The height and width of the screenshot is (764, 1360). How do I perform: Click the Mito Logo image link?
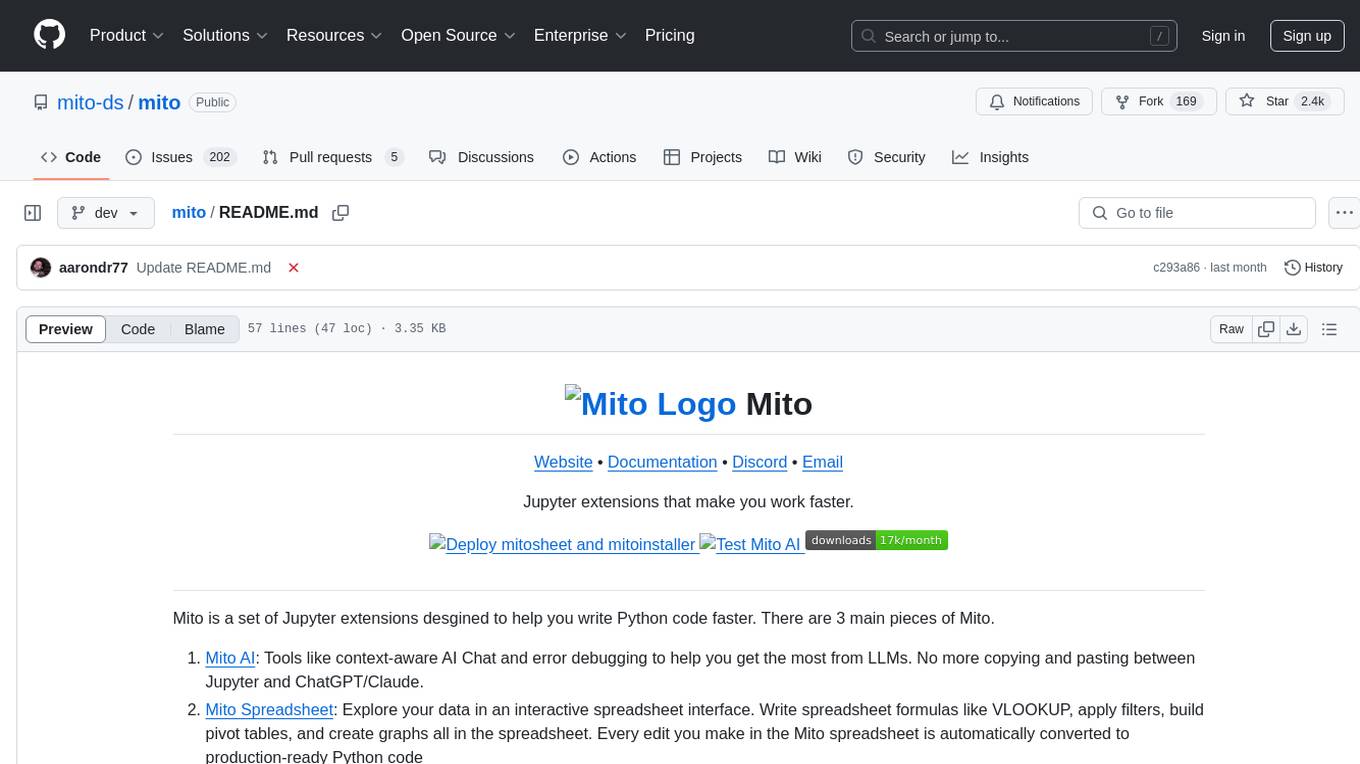[651, 403]
